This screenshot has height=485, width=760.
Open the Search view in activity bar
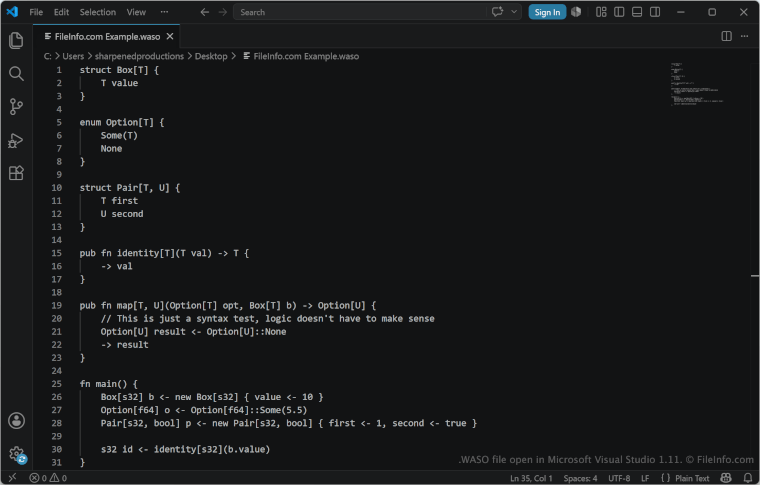pos(16,74)
